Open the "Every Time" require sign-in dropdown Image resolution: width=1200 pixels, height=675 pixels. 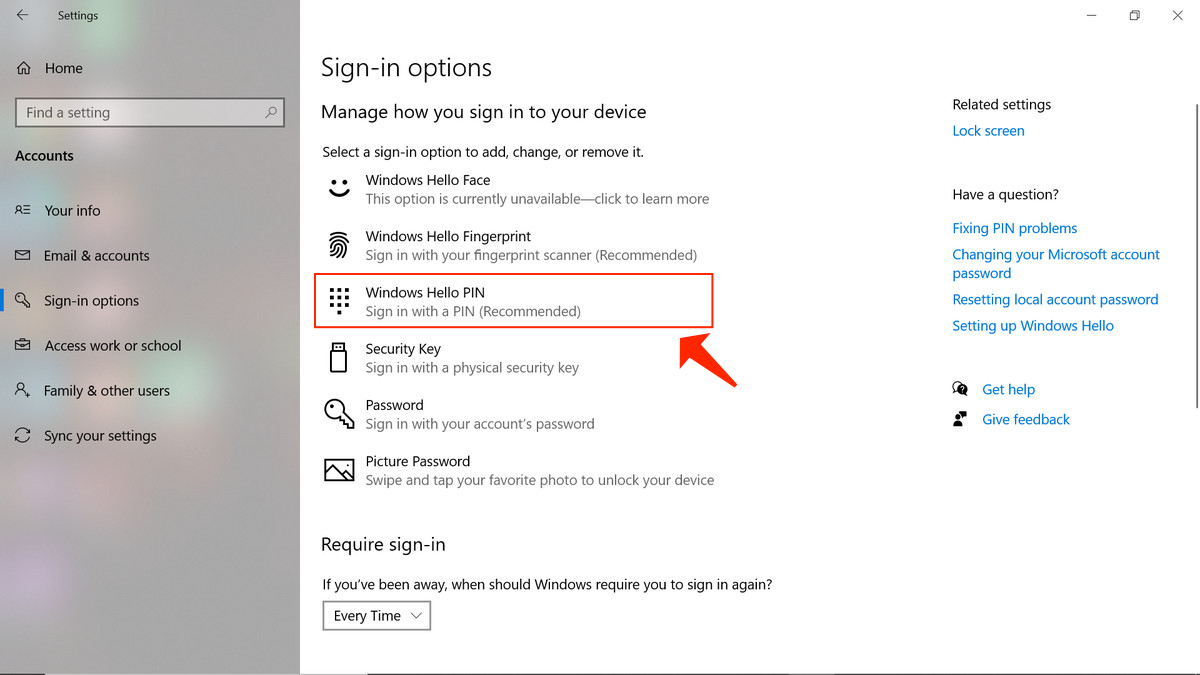point(376,615)
